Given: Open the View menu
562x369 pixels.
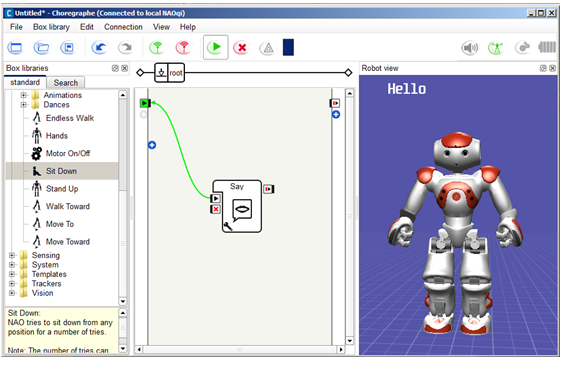Looking at the screenshot, I should (x=161, y=27).
